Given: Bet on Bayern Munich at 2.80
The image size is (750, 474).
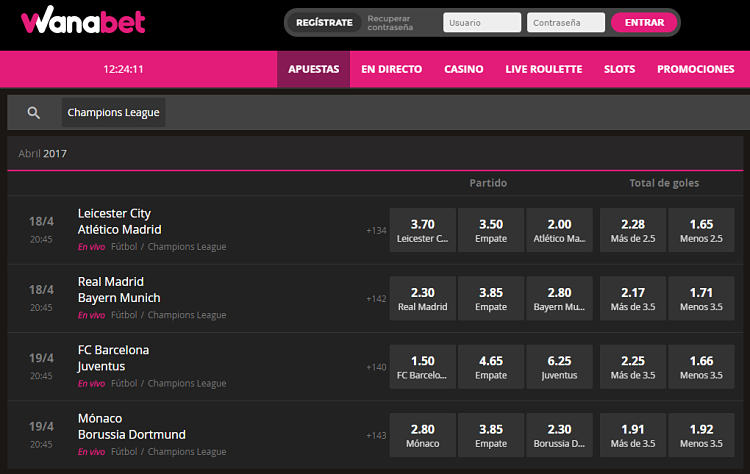Looking at the screenshot, I should pyautogui.click(x=560, y=298).
